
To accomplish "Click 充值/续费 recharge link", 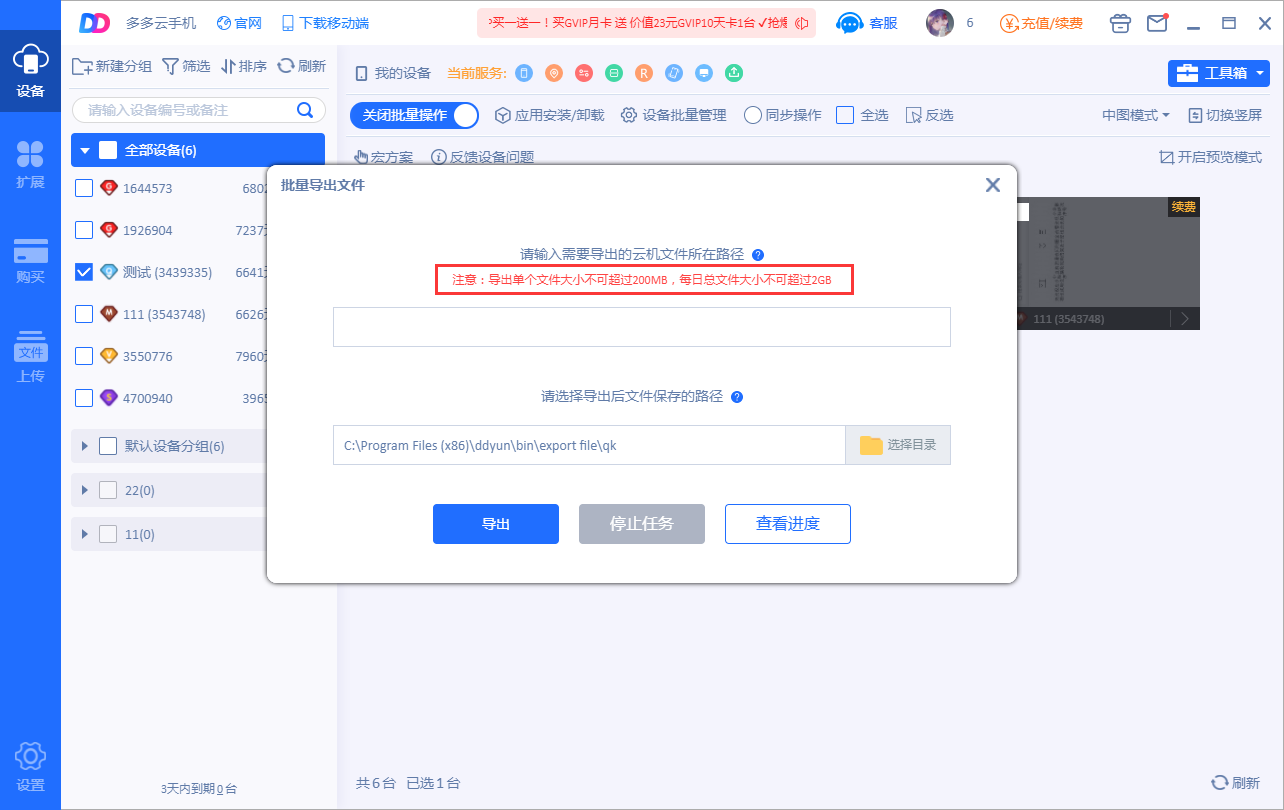I will pyautogui.click(x=1041, y=22).
